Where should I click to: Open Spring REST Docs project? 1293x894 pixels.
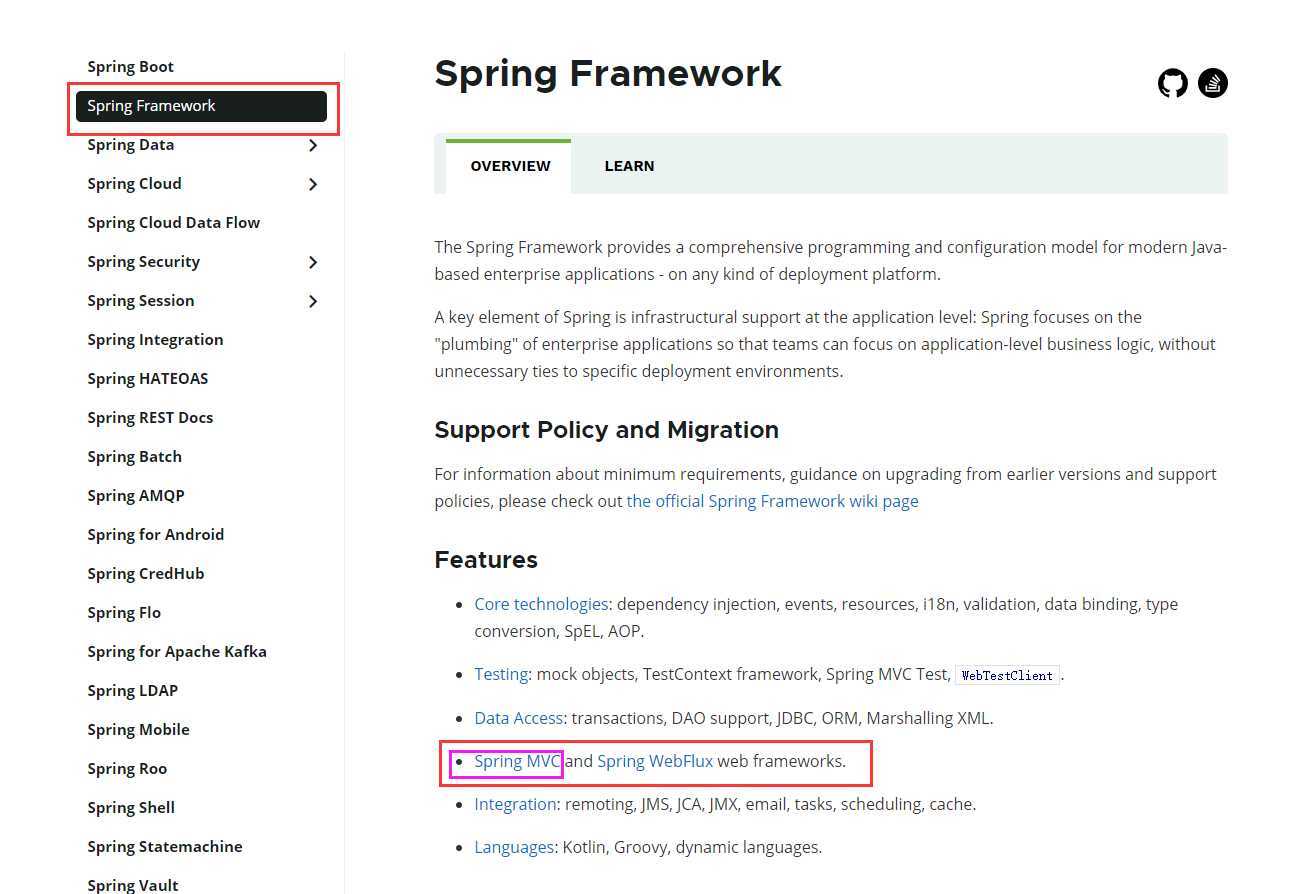tap(150, 418)
